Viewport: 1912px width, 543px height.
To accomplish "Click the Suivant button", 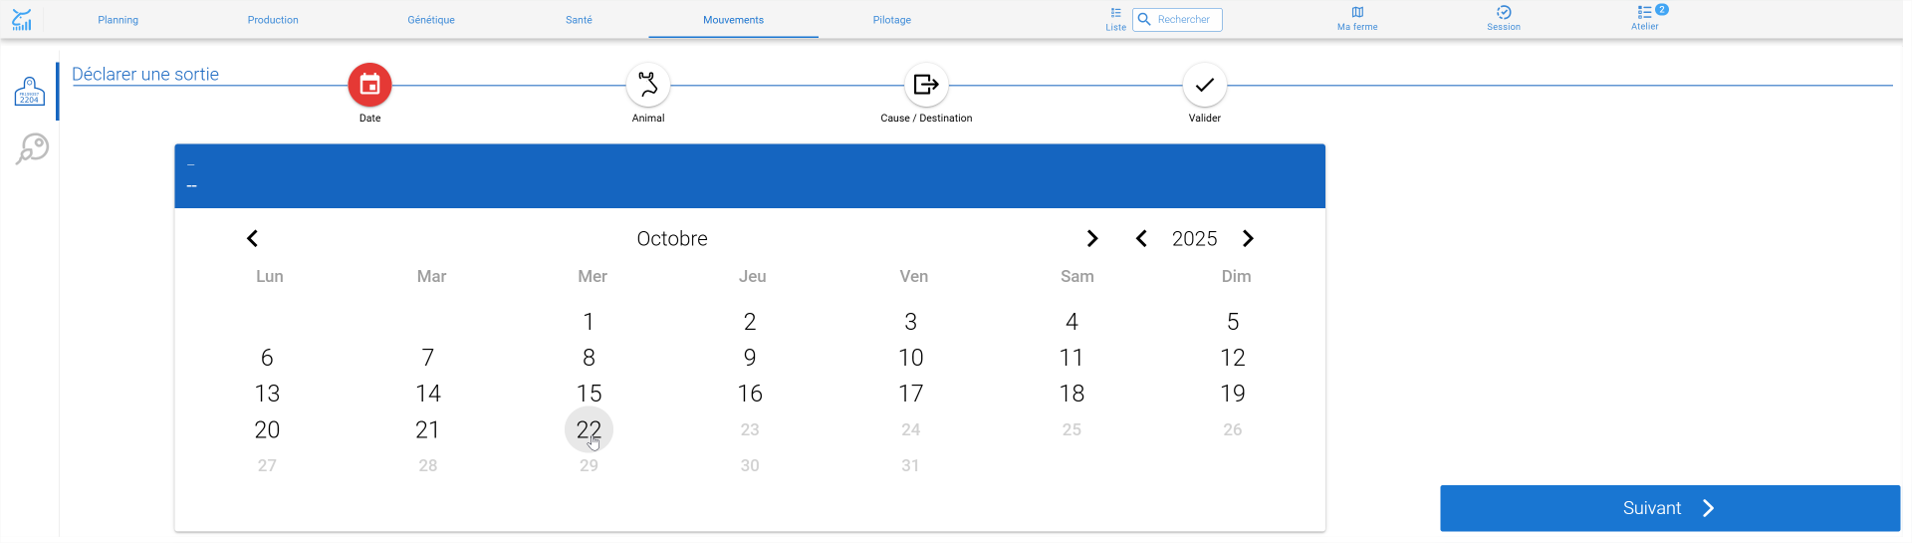I will 1670,508.
